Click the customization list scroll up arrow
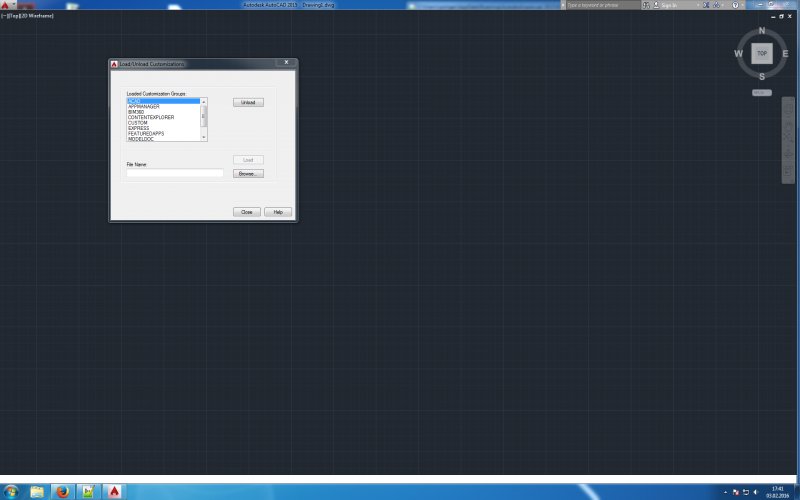Viewport: 800px width, 500px height. point(204,102)
